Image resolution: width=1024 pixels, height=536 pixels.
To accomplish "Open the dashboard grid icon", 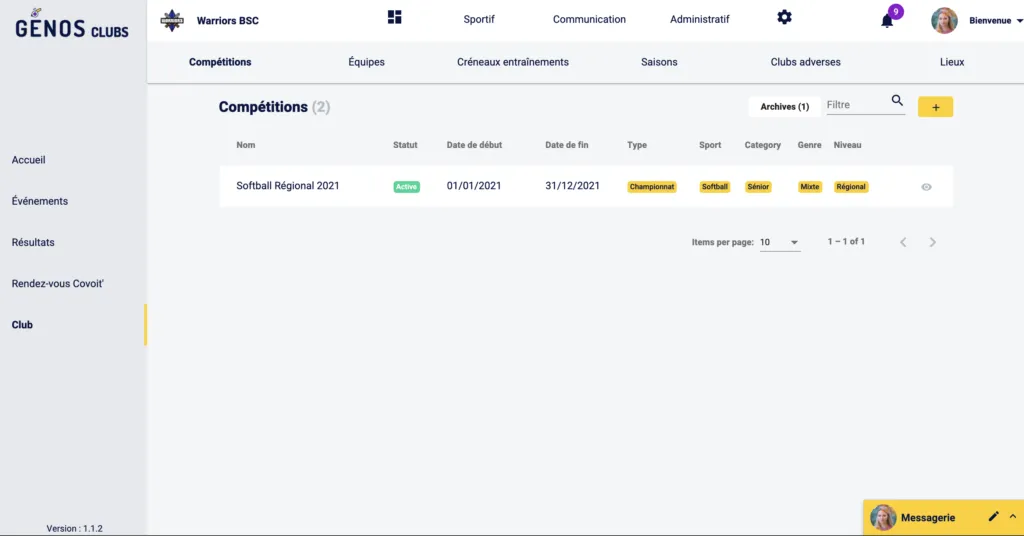I will (x=394, y=17).
